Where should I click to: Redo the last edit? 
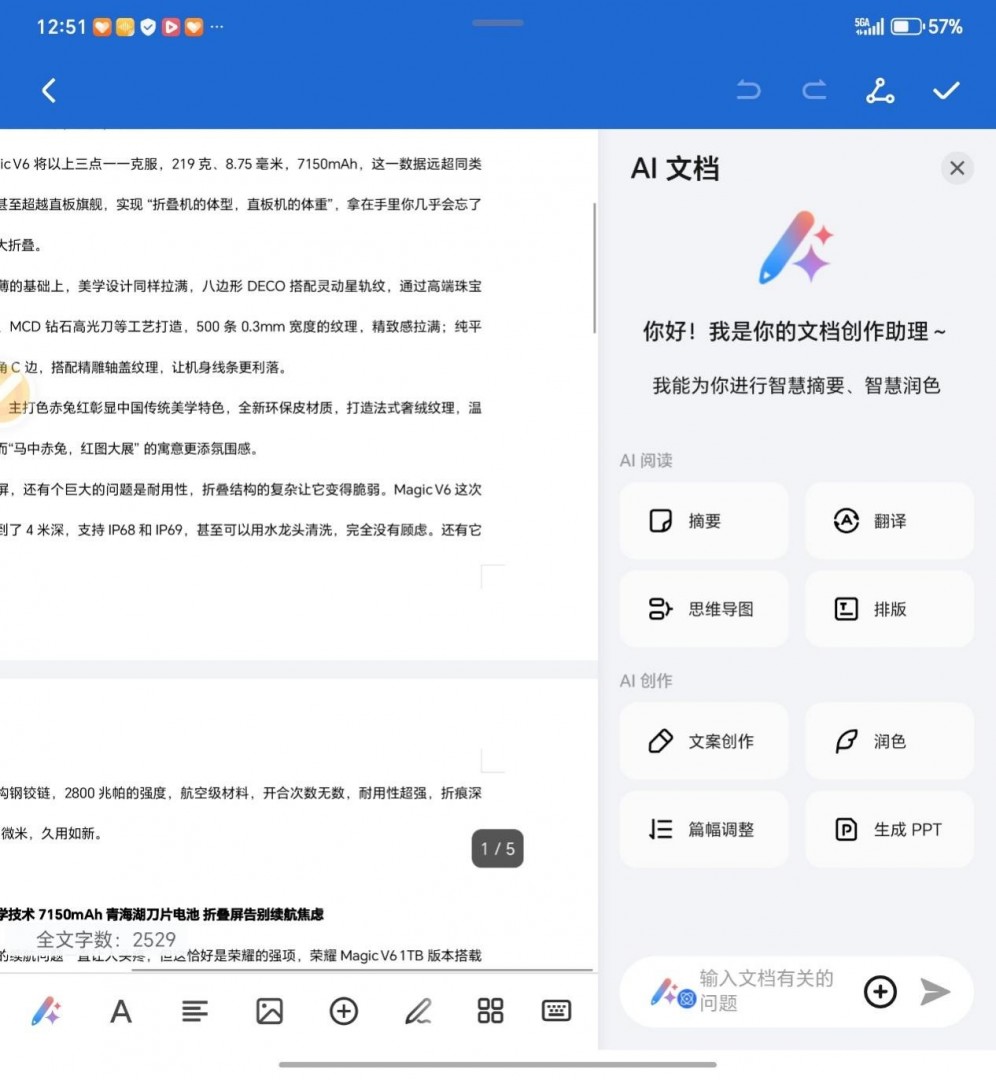tap(814, 90)
